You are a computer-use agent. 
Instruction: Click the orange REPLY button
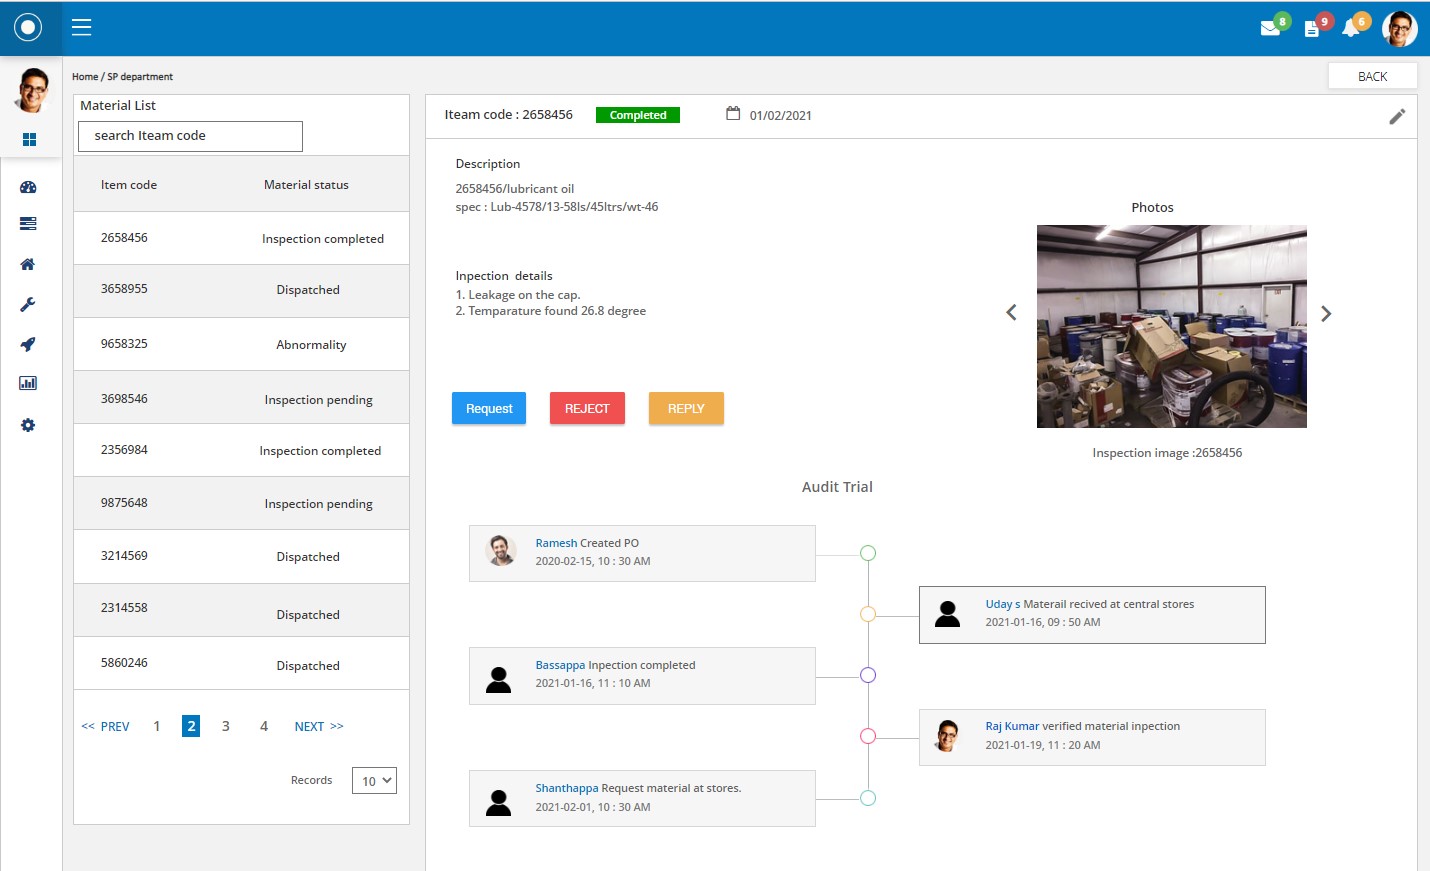pos(686,408)
